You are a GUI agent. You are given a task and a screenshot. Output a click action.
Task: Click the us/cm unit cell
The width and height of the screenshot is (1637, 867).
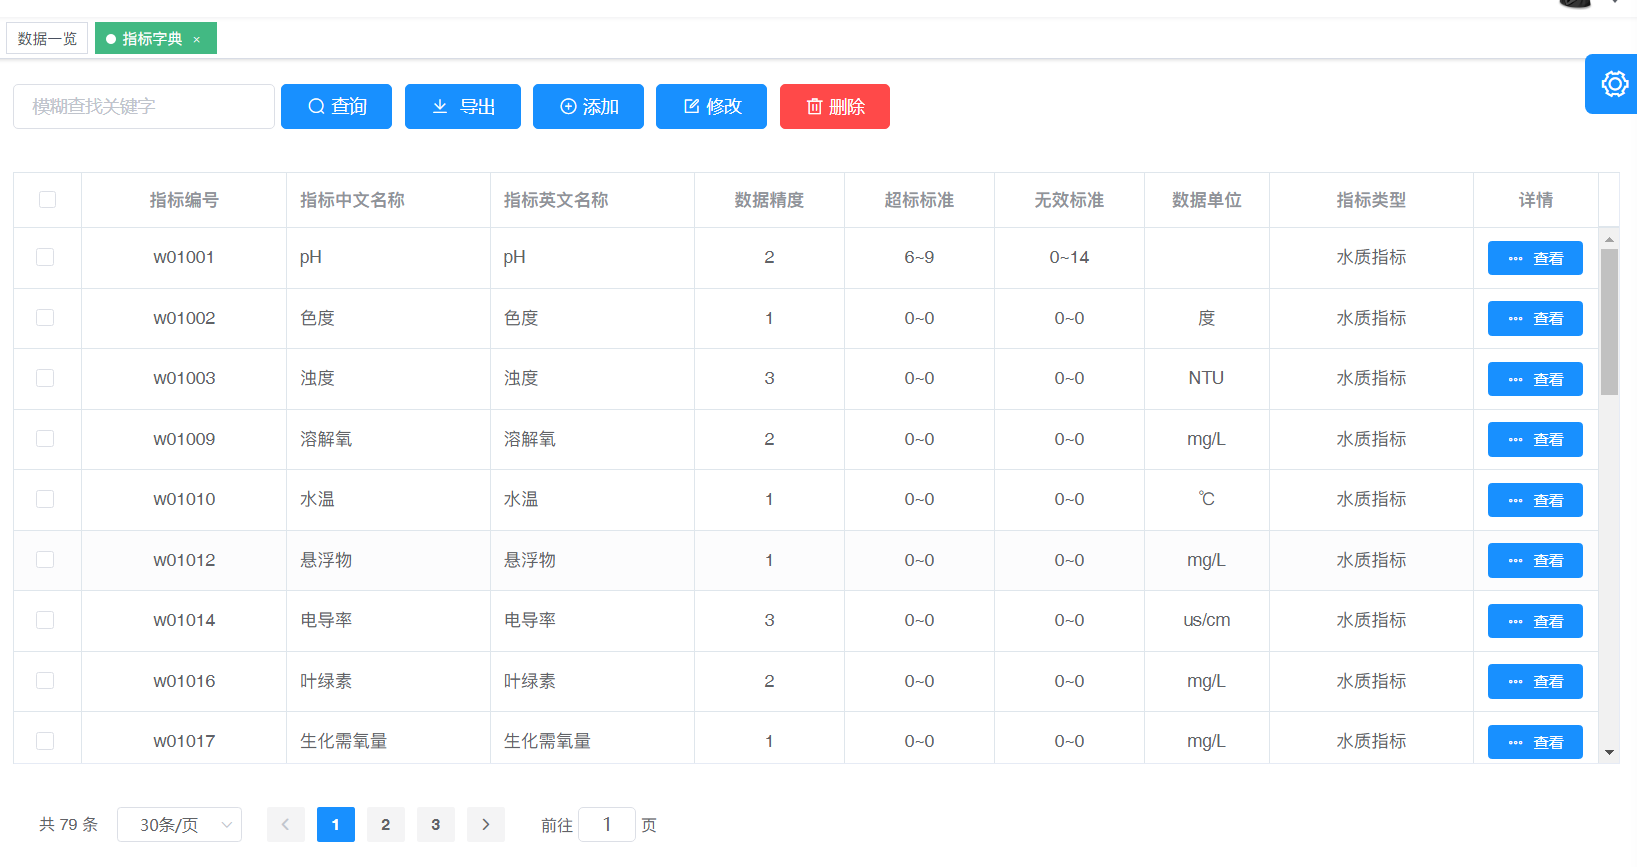pos(1207,620)
